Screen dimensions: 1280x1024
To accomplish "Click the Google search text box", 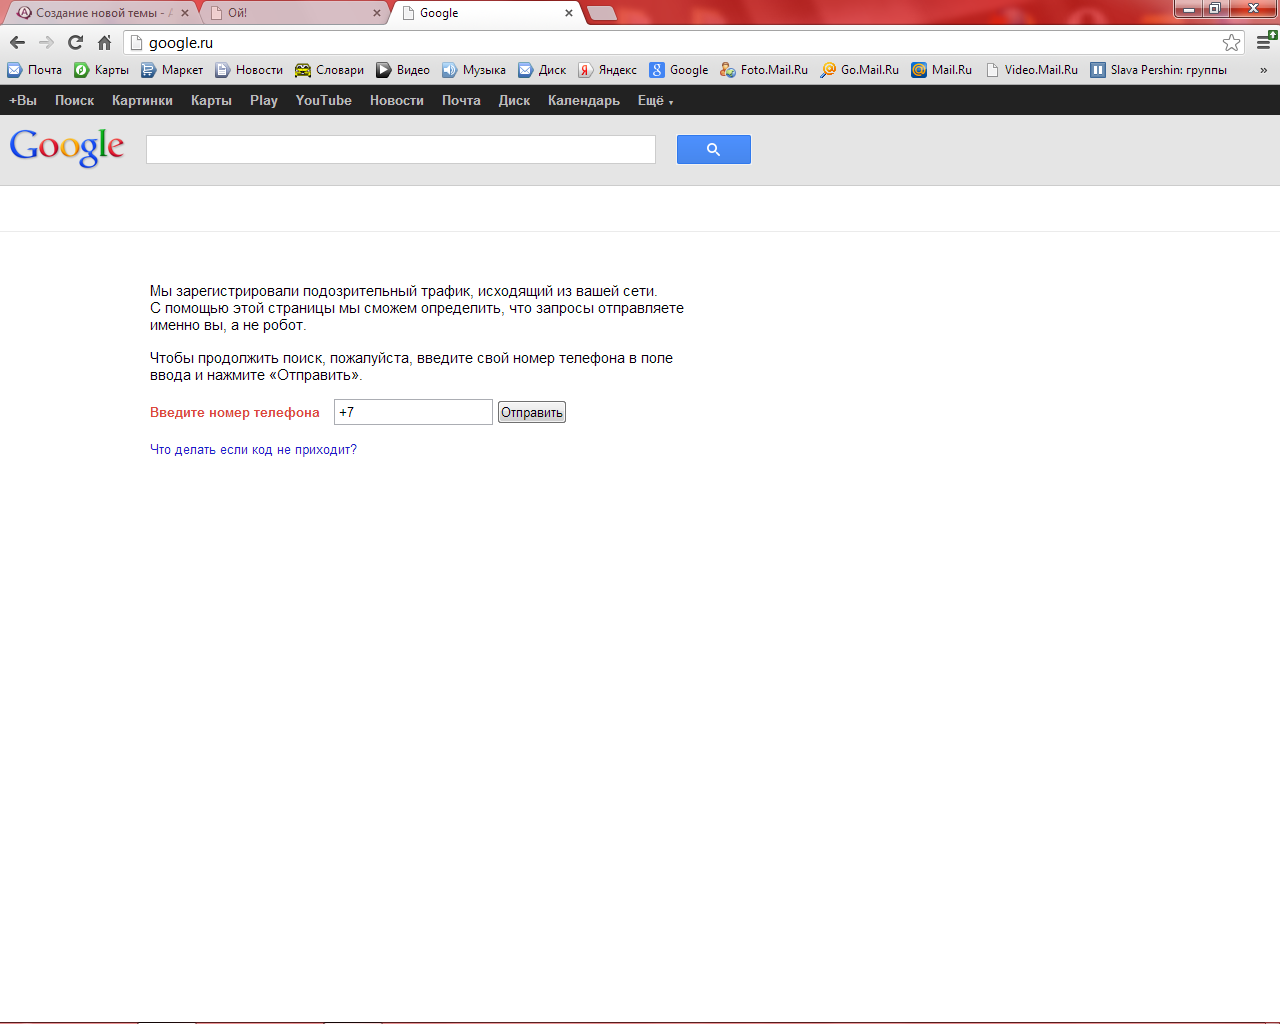I will pos(401,149).
